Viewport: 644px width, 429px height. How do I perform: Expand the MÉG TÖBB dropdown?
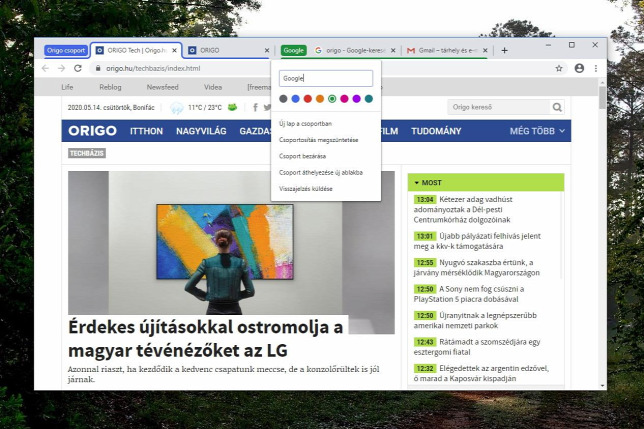click(537, 131)
